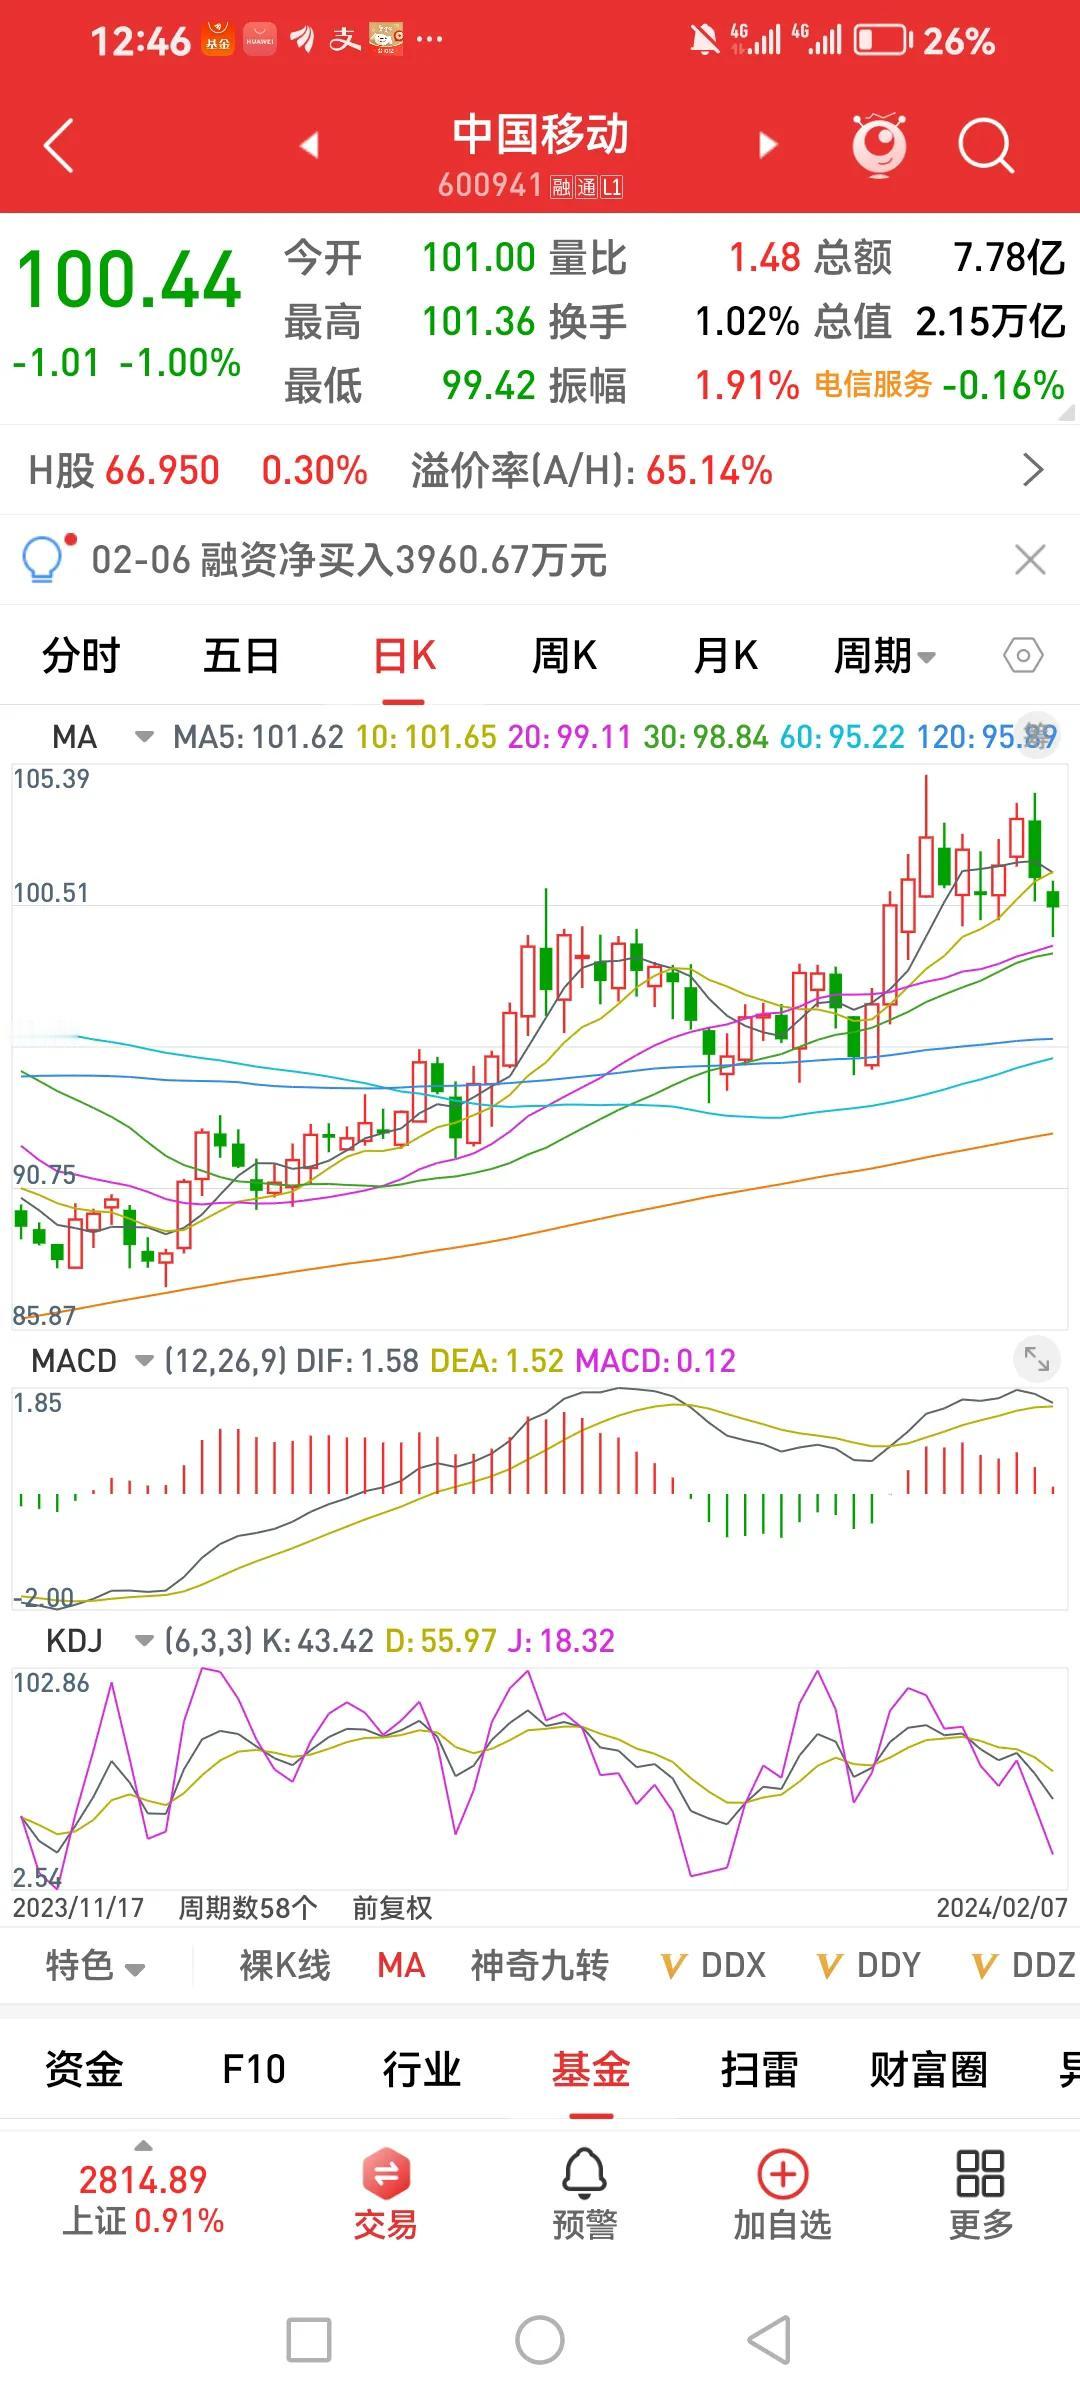This screenshot has height=2400, width=1080.
Task: Select the DDZ indicator
Action: pos(1024,1965)
